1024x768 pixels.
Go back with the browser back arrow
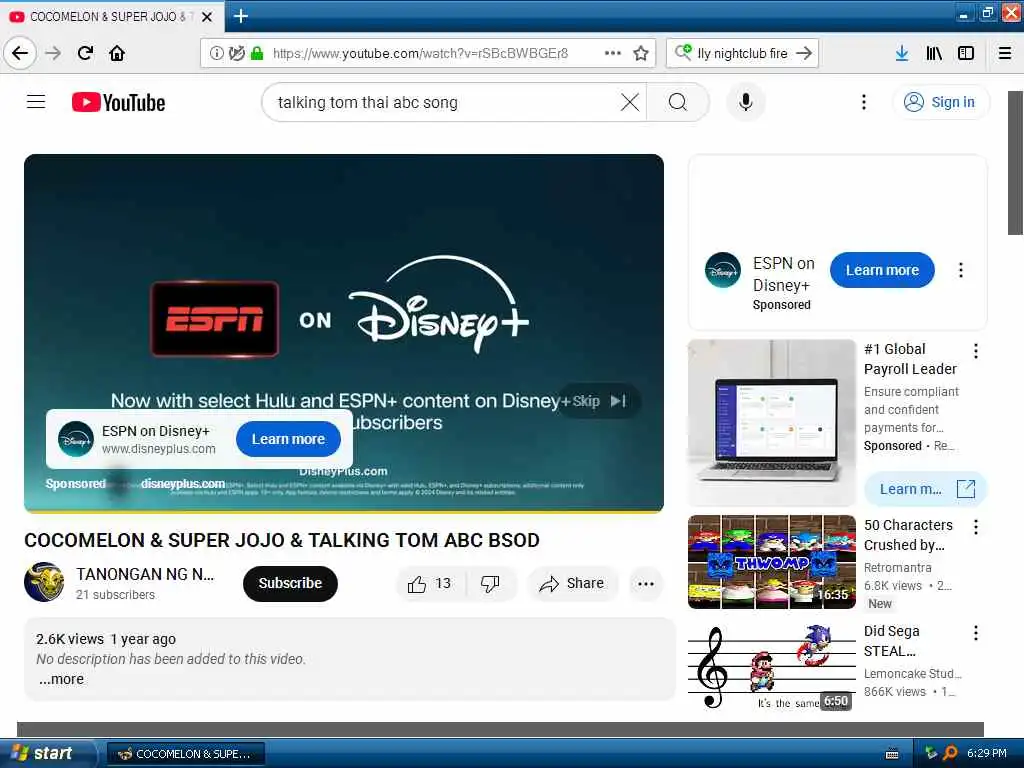(20, 53)
